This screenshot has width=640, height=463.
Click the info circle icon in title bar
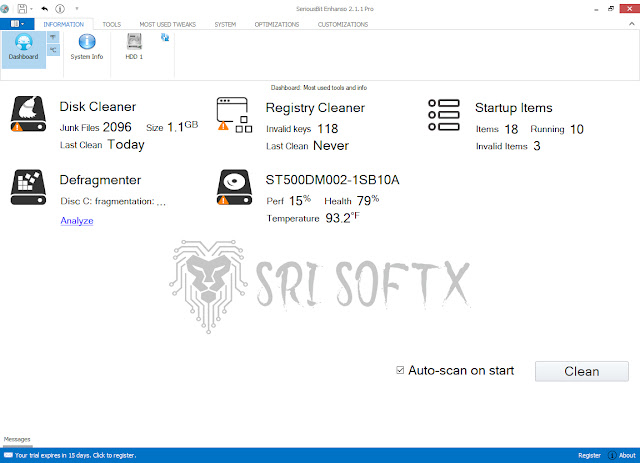click(60, 9)
